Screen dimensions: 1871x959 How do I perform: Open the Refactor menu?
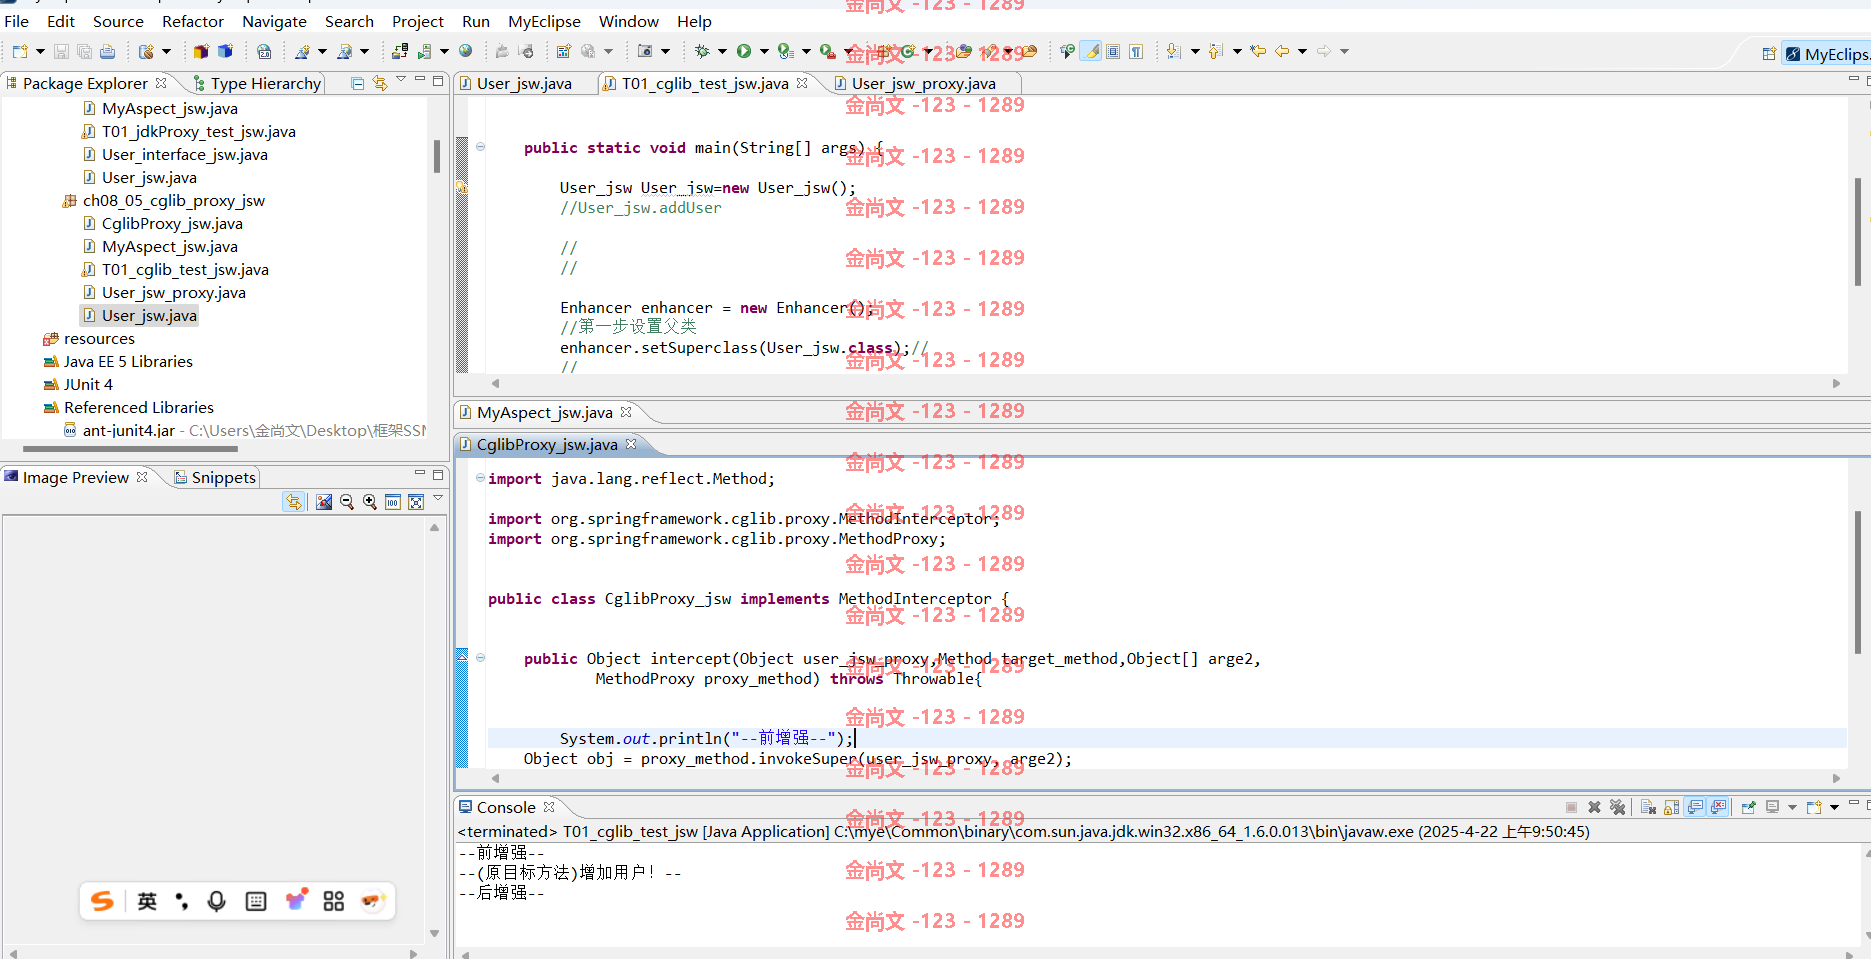[193, 21]
